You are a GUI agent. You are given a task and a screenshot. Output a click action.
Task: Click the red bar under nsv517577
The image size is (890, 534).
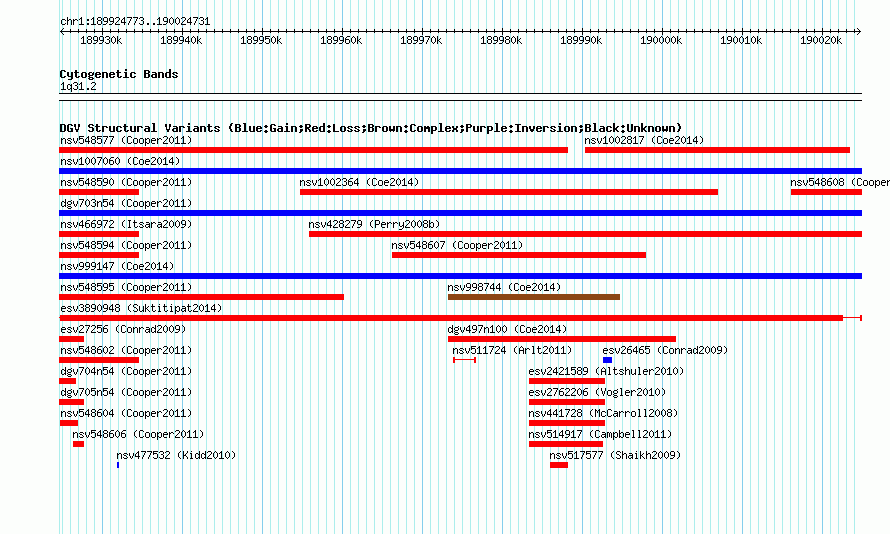click(x=559, y=465)
